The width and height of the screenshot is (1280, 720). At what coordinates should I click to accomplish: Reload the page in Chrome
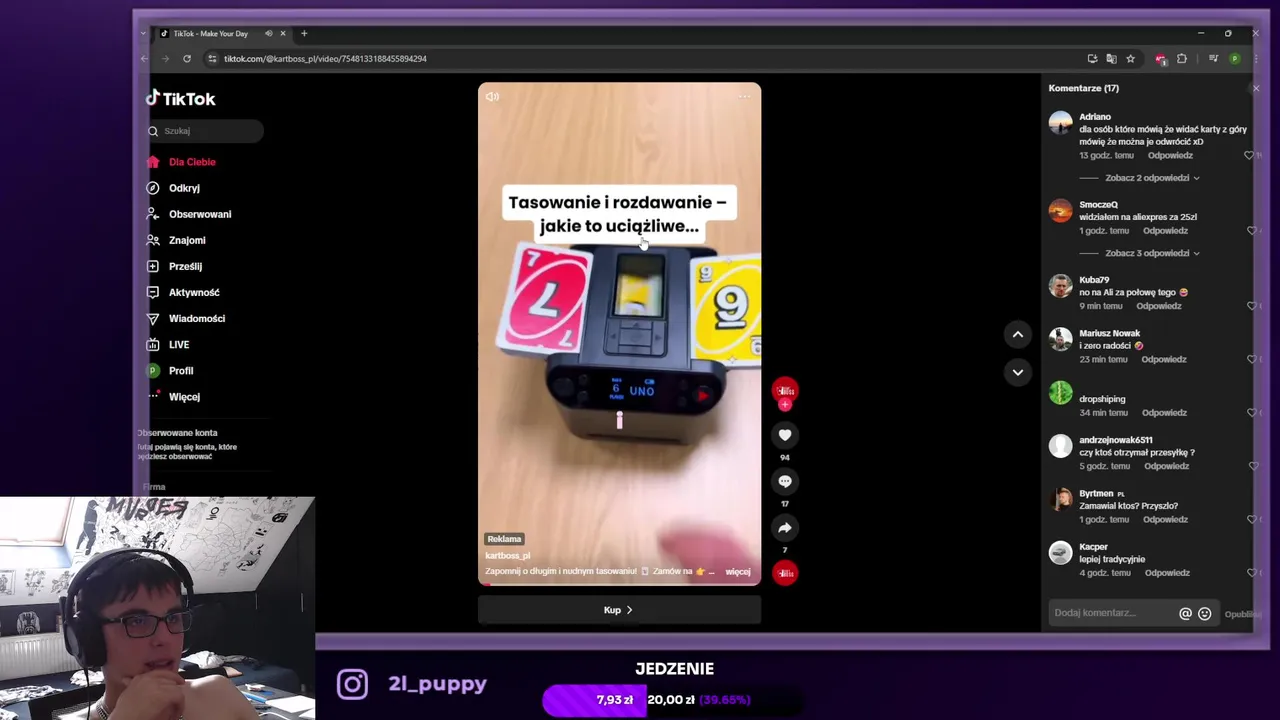[186, 59]
